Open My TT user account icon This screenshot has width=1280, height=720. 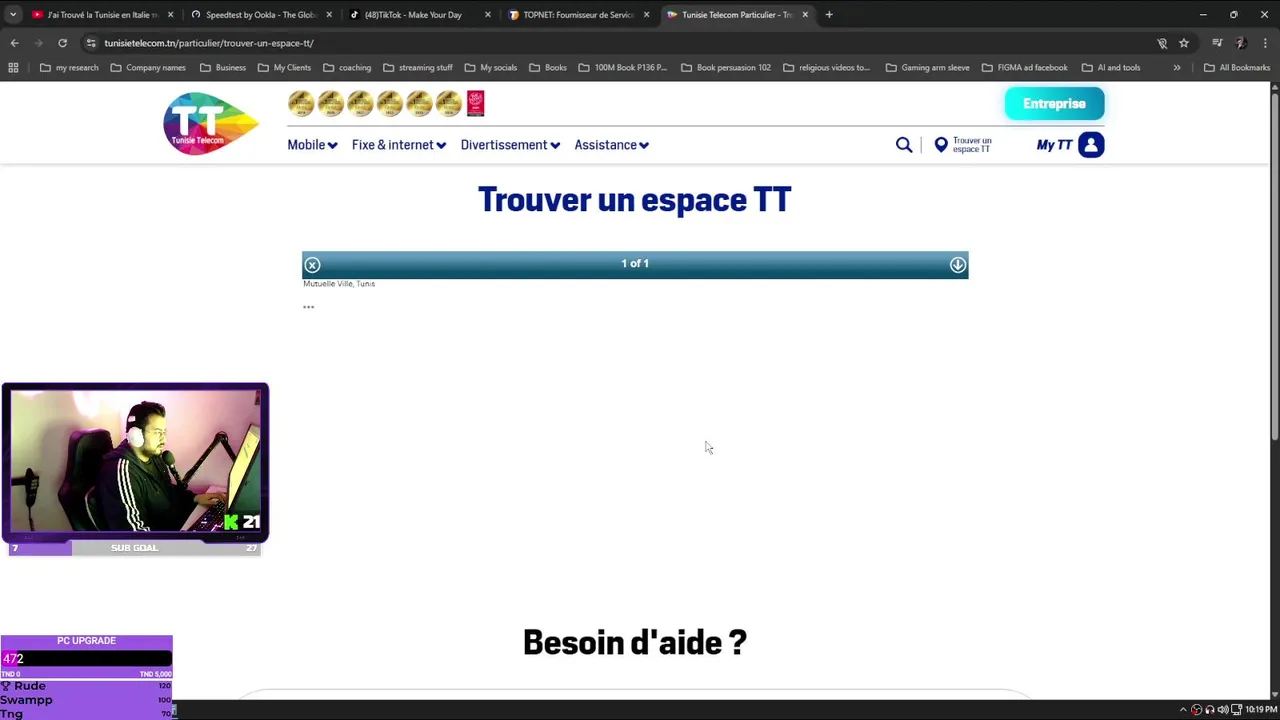click(x=1091, y=145)
